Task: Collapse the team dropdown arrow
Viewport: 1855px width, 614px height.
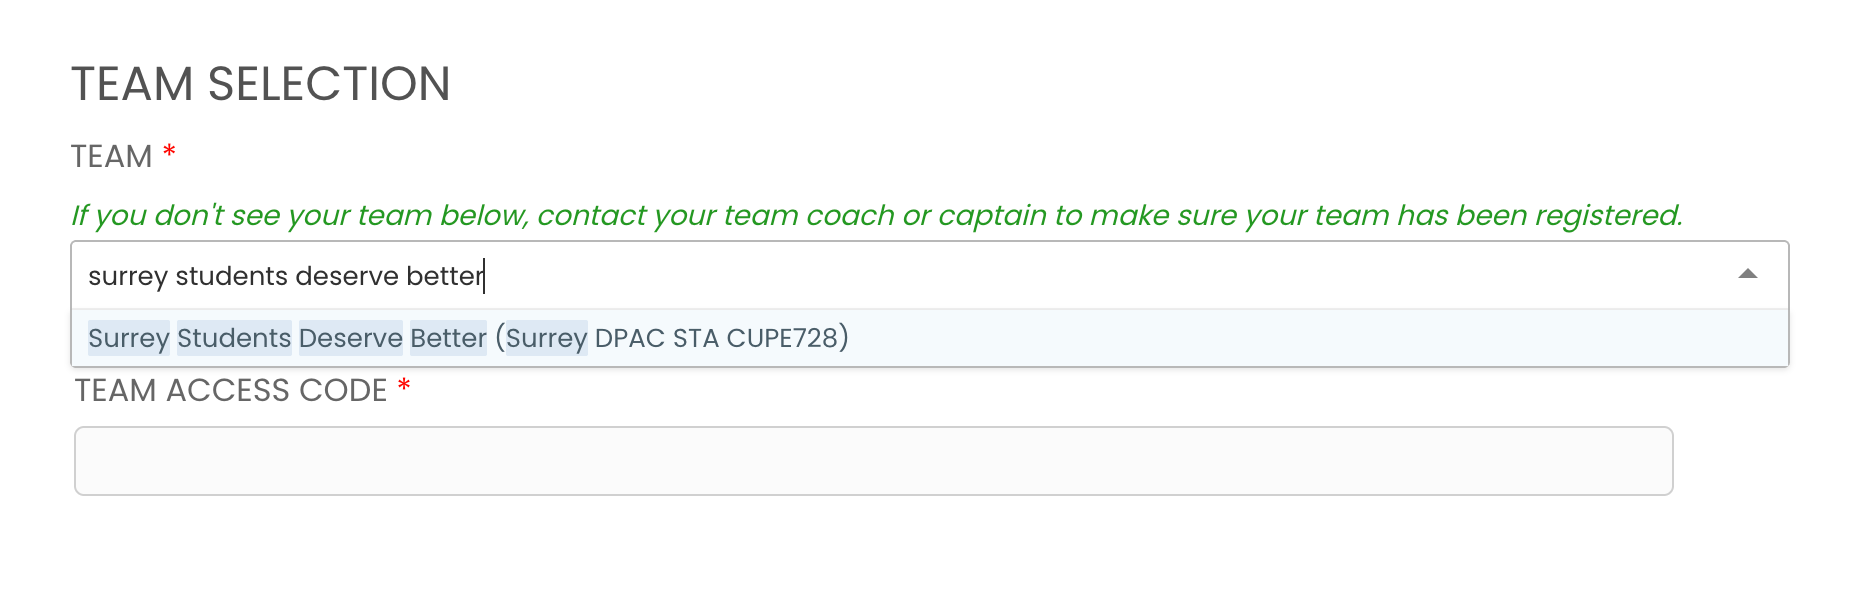Action: coord(1747,274)
